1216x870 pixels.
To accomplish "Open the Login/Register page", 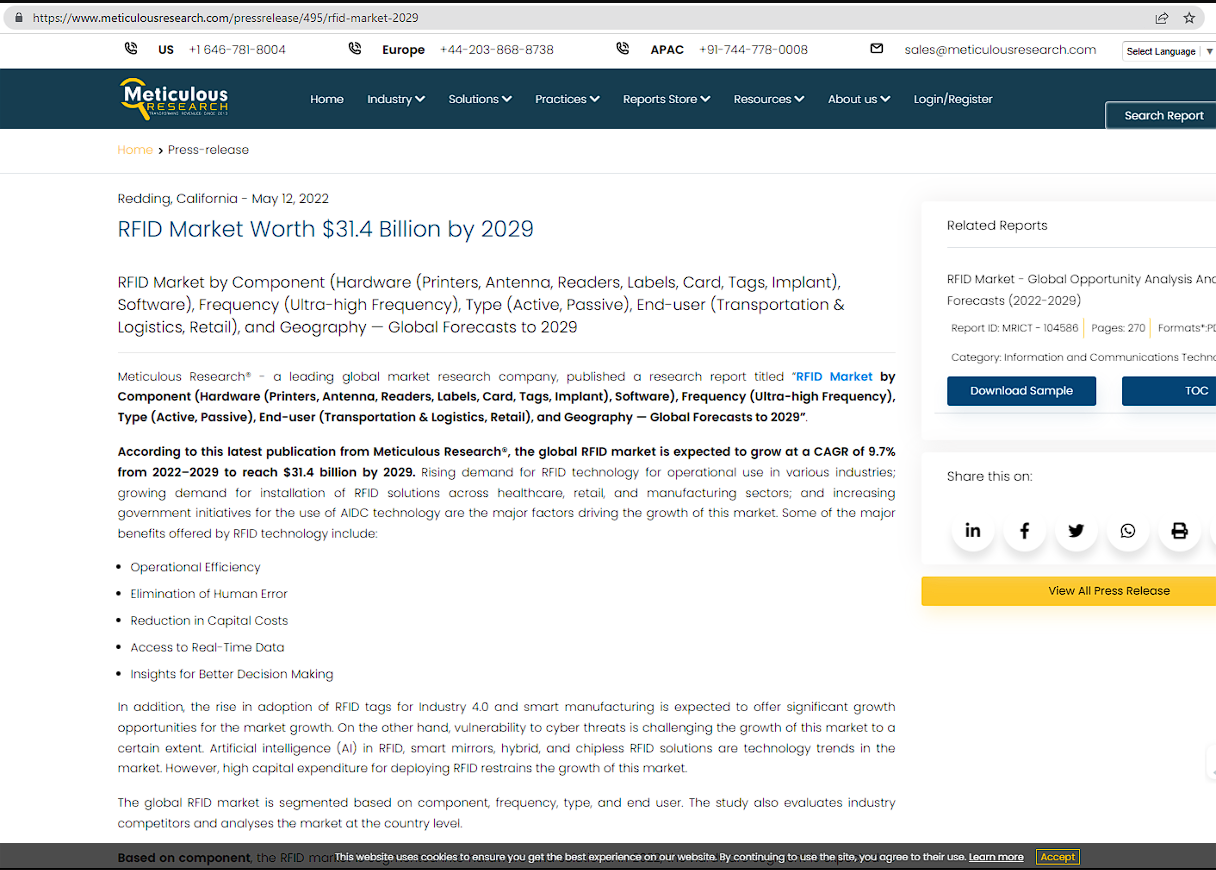I will [x=953, y=99].
